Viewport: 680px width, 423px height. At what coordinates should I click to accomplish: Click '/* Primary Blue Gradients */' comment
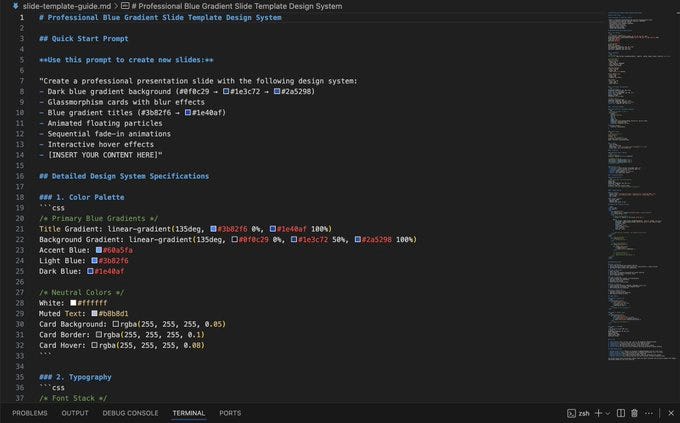[98, 218]
